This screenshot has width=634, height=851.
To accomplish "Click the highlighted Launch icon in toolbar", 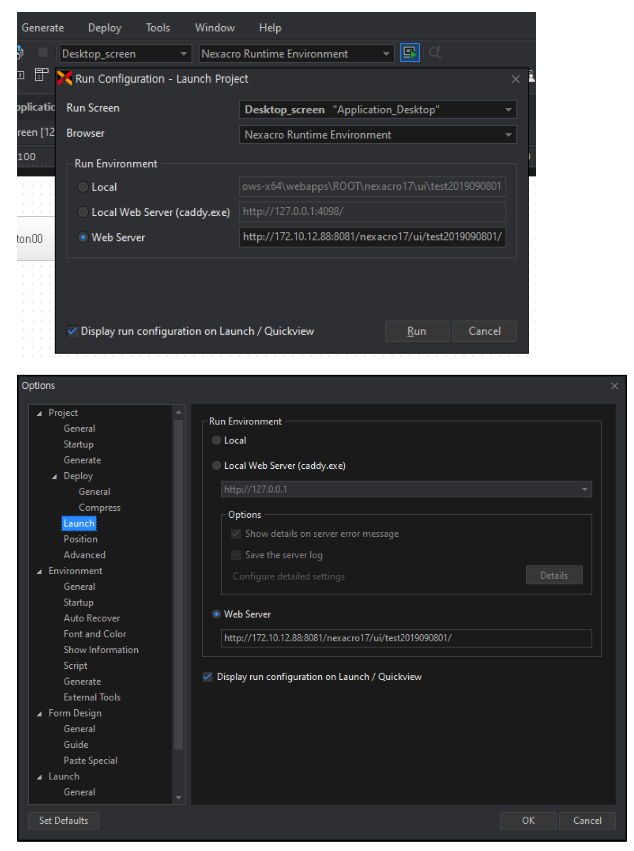I will [x=410, y=53].
